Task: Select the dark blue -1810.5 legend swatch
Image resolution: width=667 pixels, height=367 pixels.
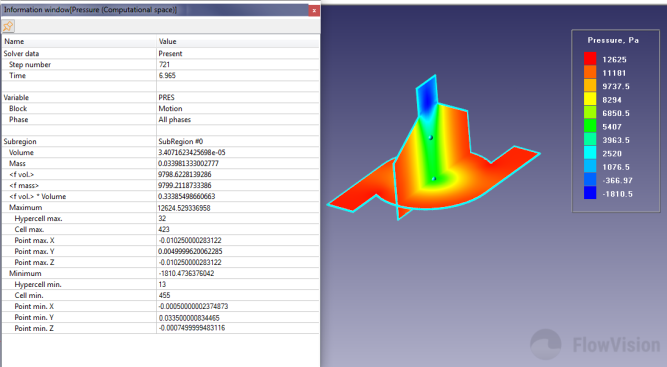Action: tap(590, 193)
